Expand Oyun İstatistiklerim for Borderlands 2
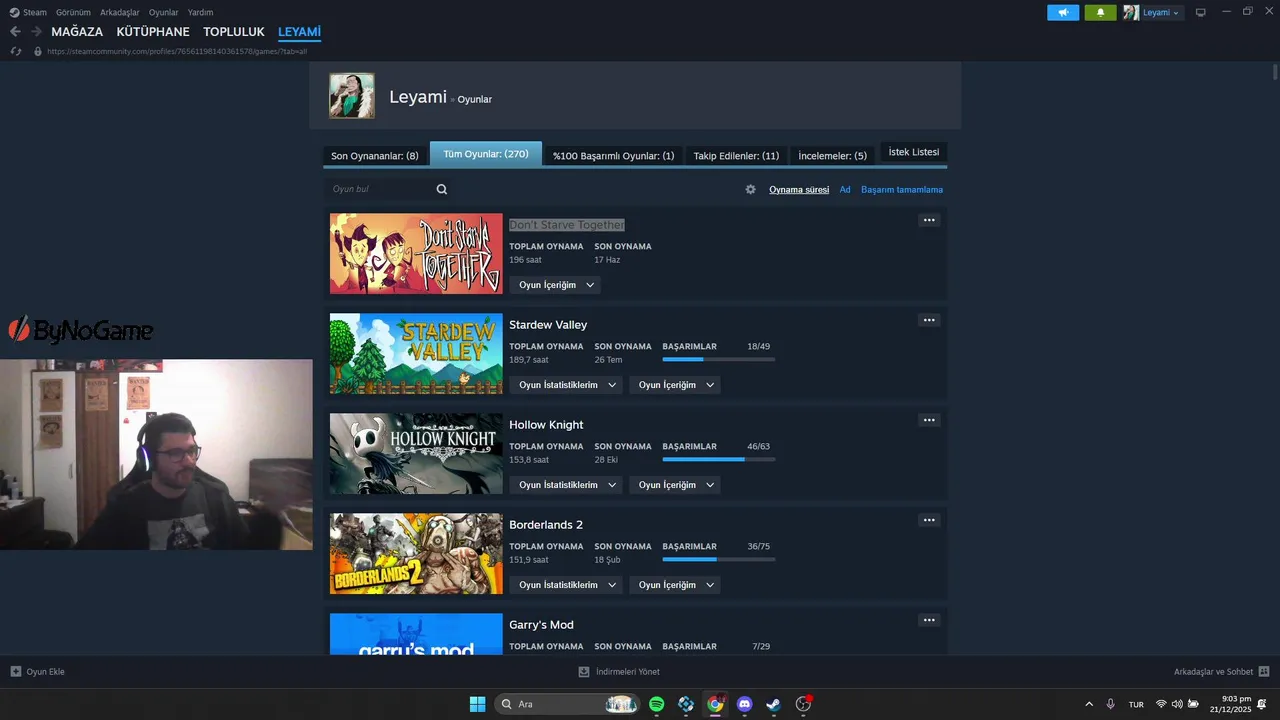This screenshot has height=720, width=1280. (565, 585)
